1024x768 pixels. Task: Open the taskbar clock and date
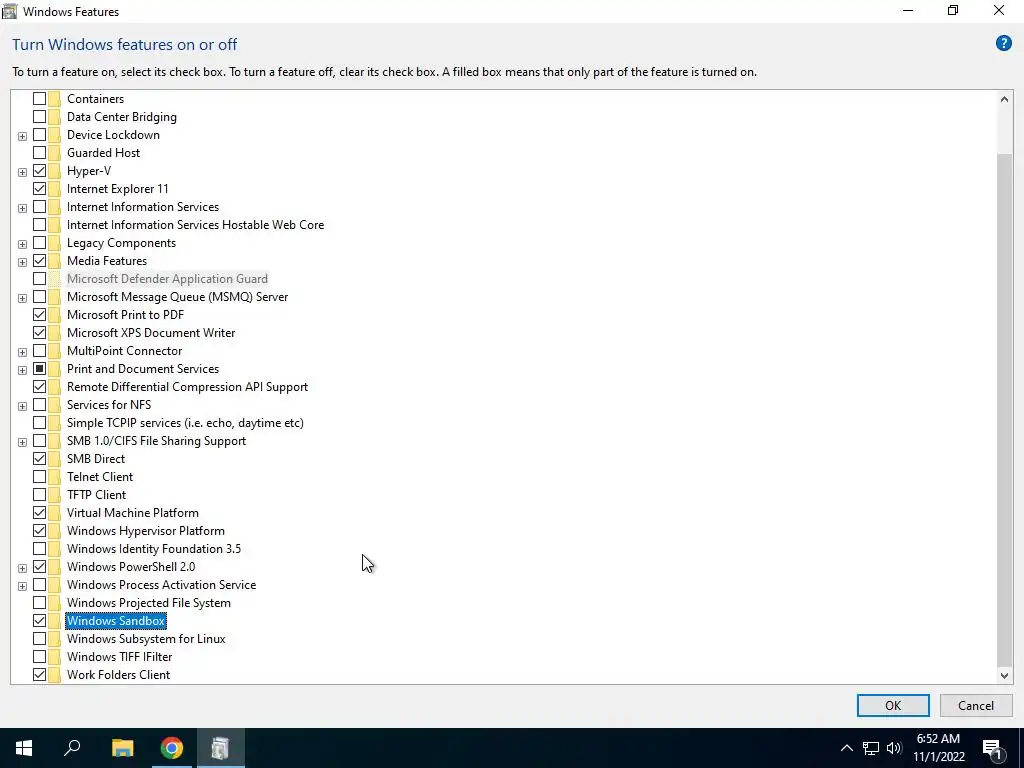click(x=939, y=748)
